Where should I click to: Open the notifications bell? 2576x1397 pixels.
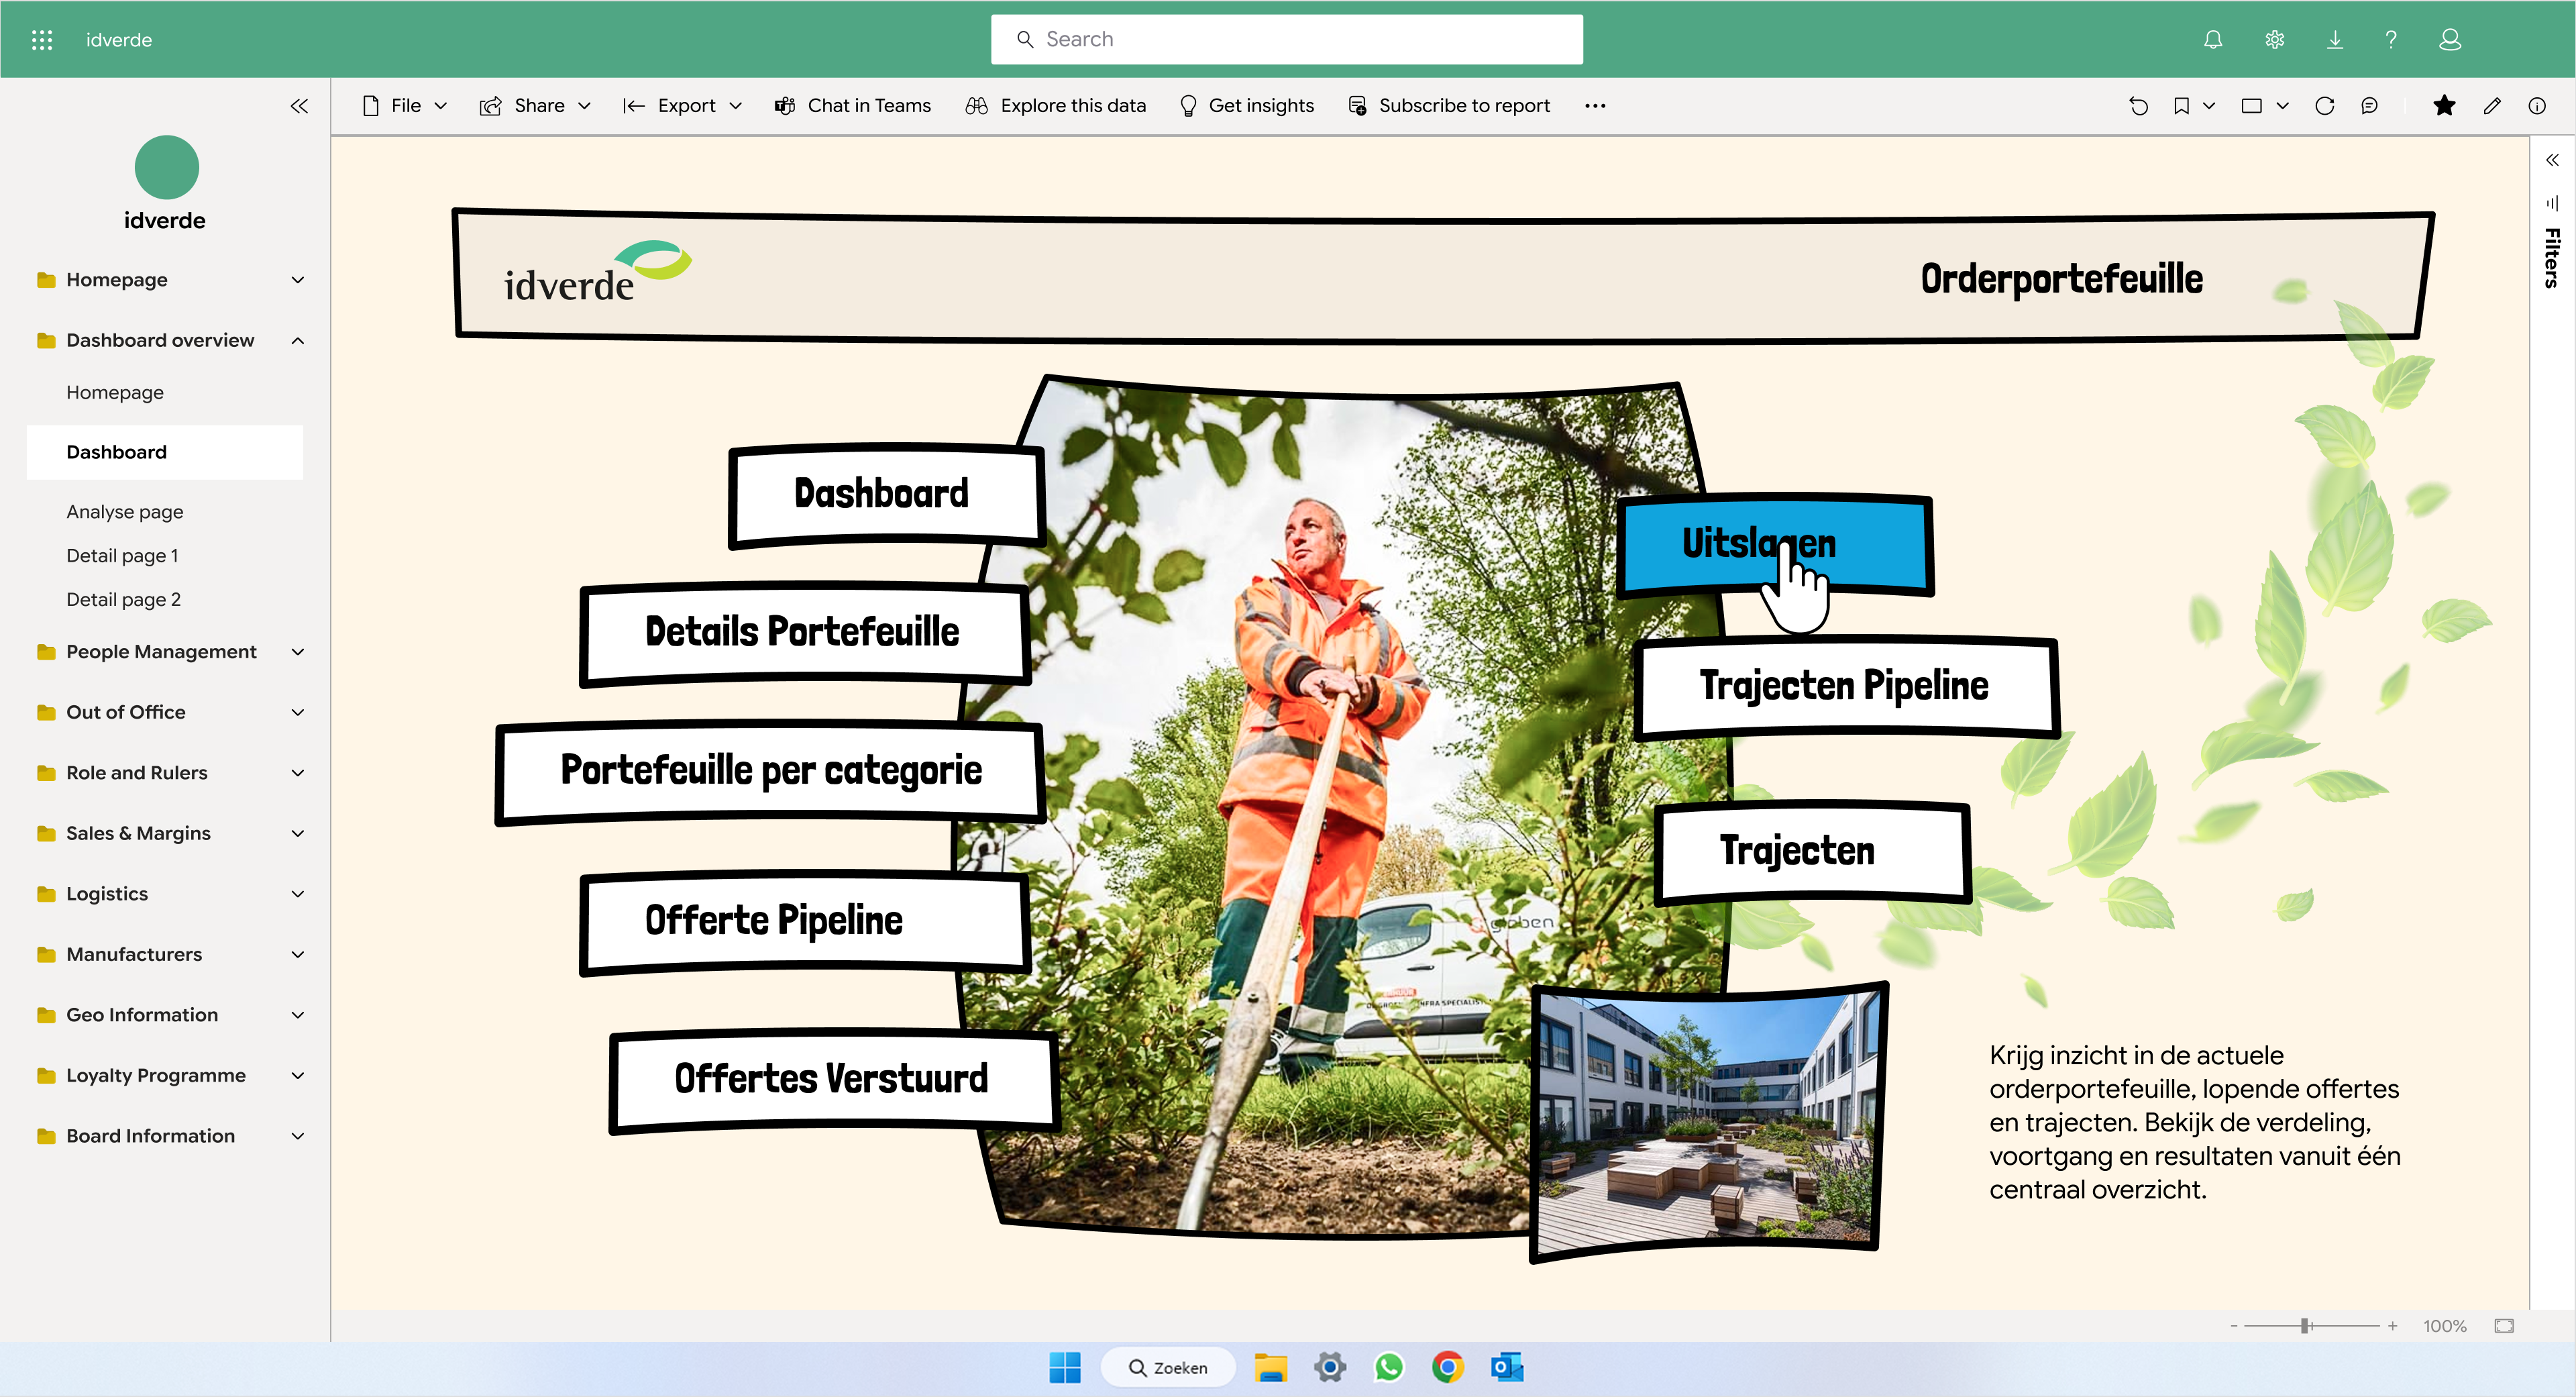point(2212,40)
